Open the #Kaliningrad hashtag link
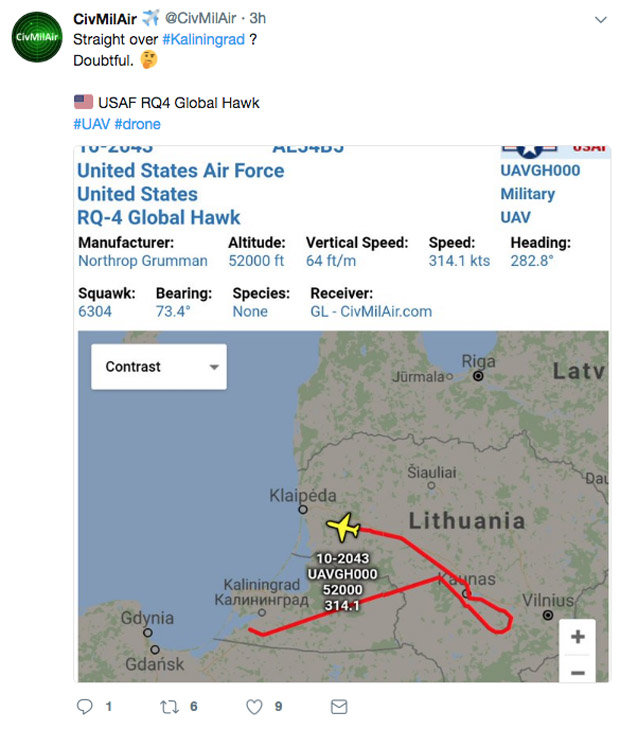The image size is (620, 730). (203, 39)
